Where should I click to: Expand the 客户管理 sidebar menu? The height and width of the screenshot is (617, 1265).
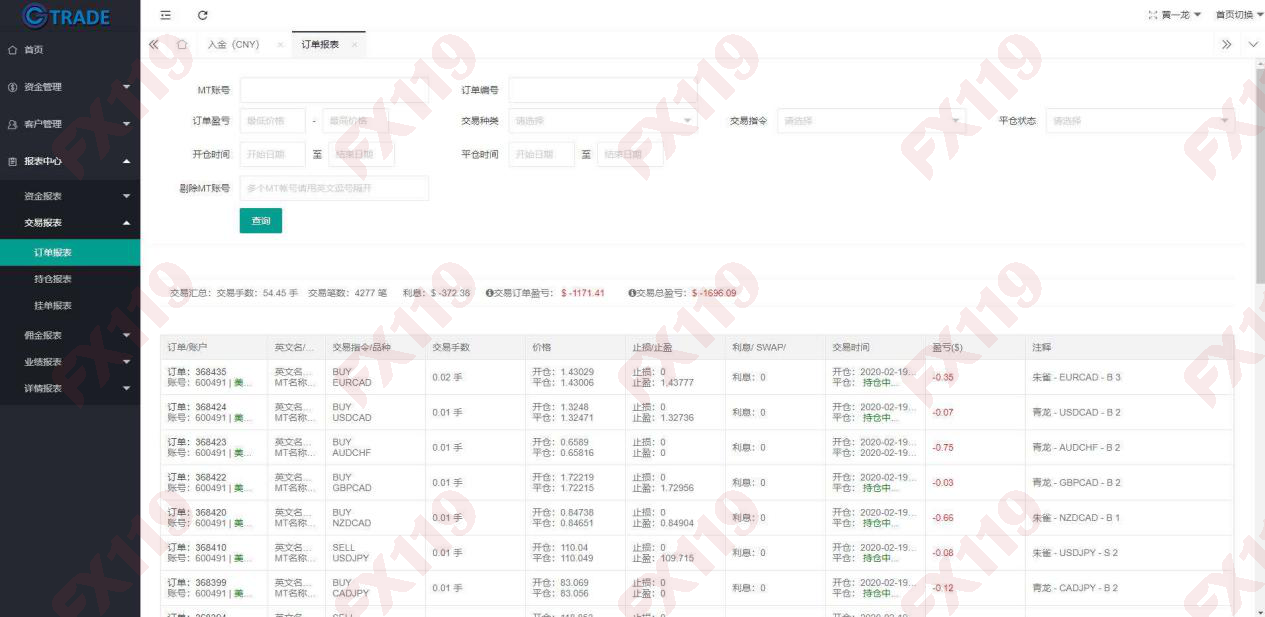point(70,124)
